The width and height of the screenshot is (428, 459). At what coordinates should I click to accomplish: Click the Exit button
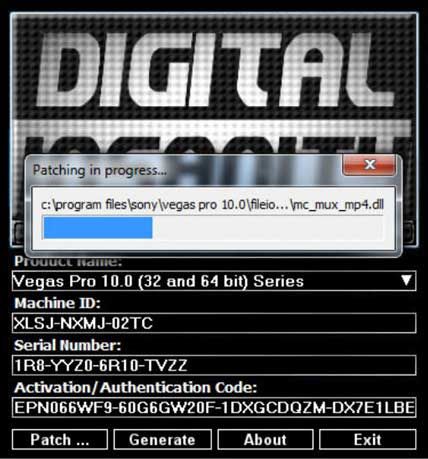click(368, 439)
